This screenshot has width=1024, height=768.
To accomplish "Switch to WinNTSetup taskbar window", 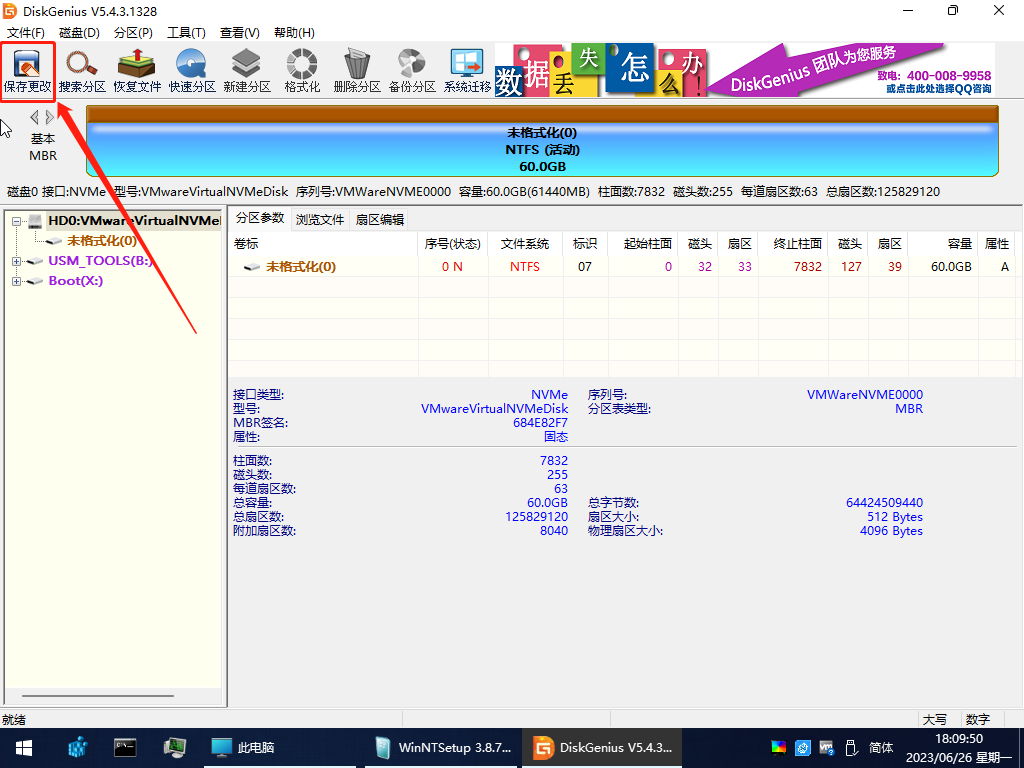I will [443, 747].
